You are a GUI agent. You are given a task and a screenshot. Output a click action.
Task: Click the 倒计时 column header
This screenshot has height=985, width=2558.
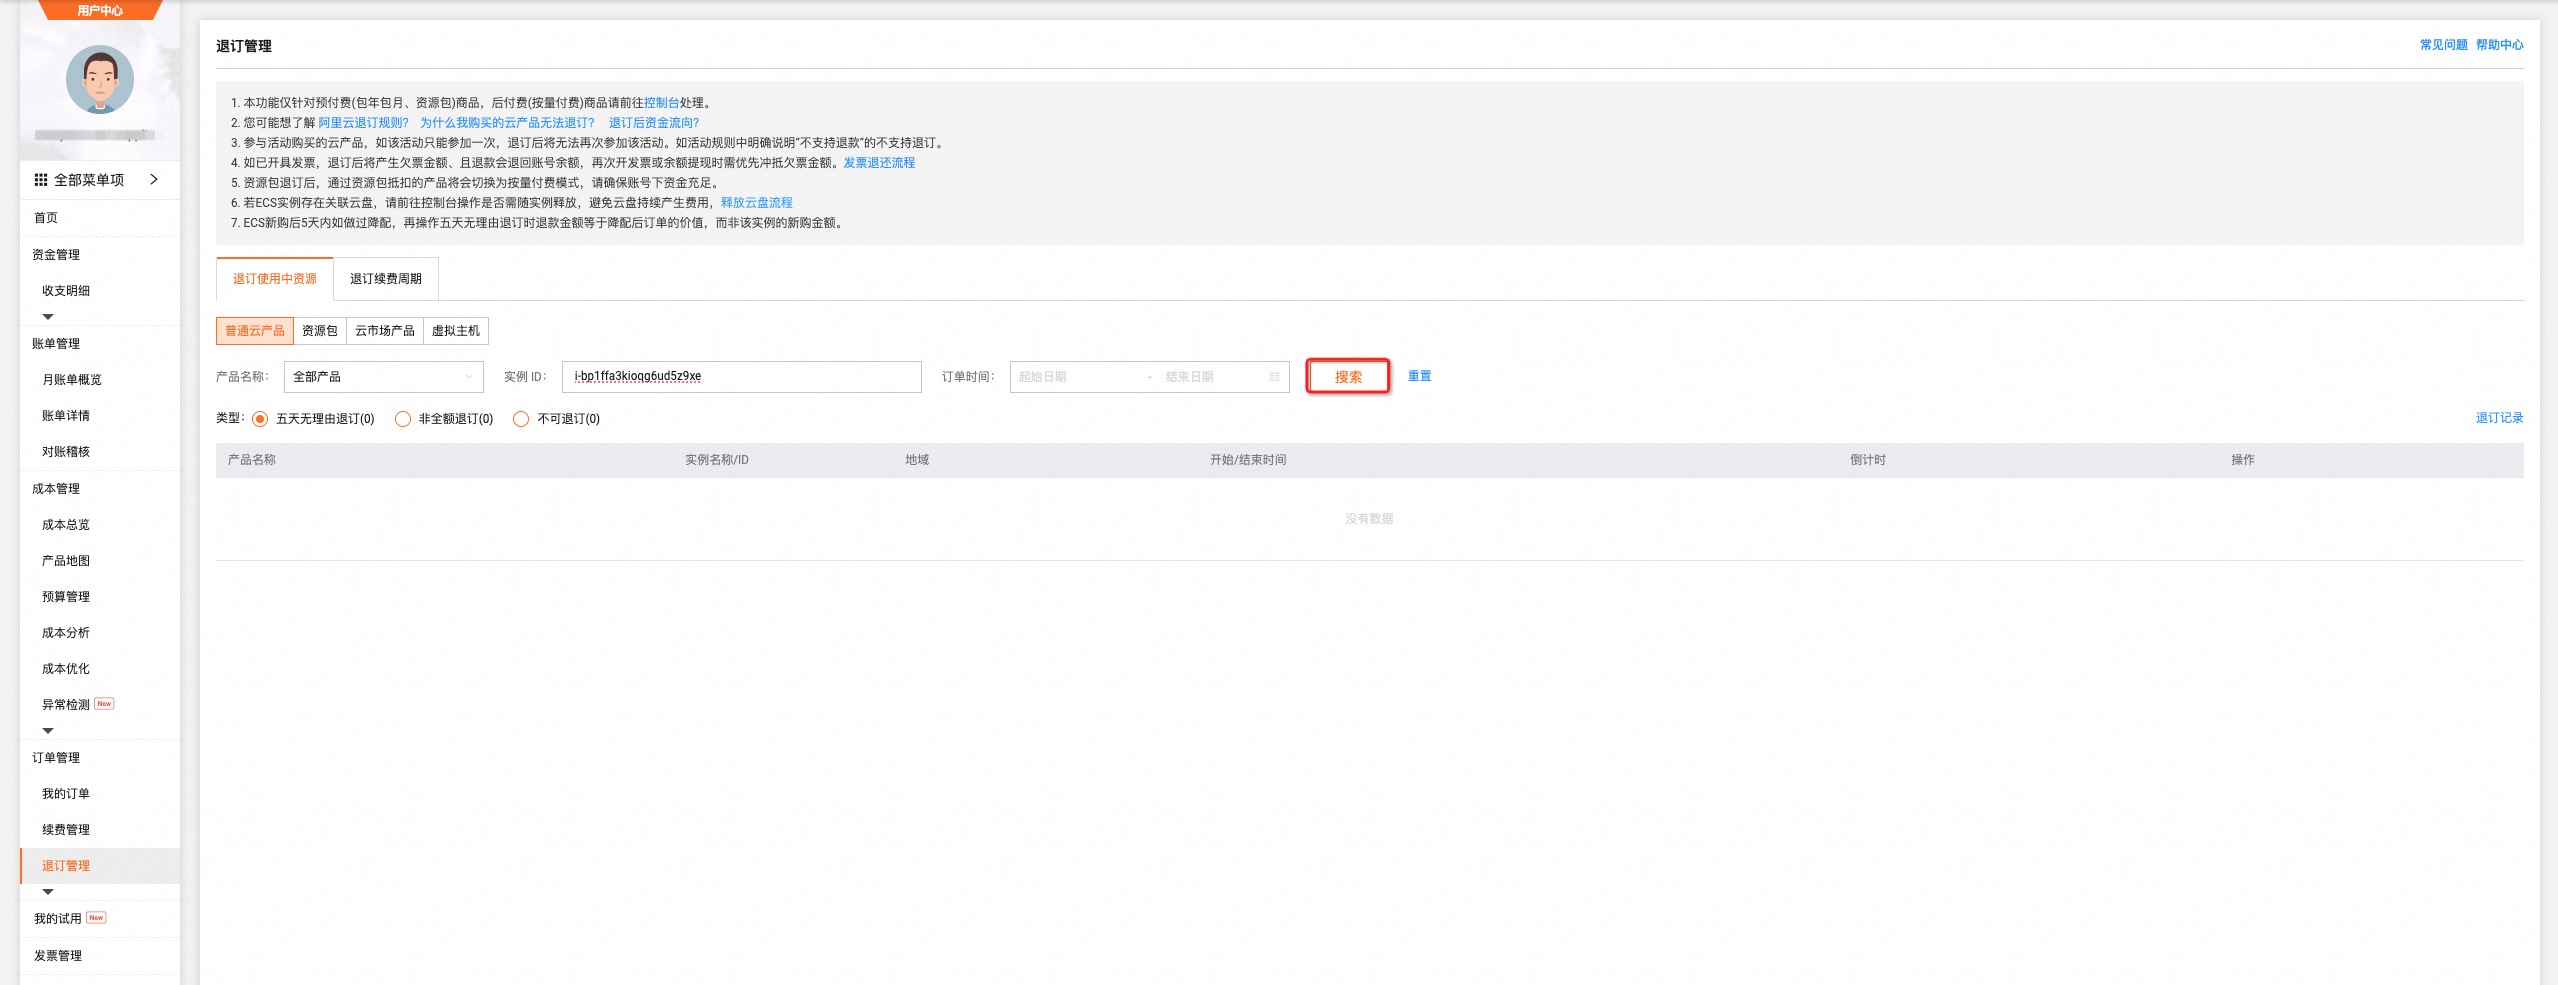pos(1868,460)
